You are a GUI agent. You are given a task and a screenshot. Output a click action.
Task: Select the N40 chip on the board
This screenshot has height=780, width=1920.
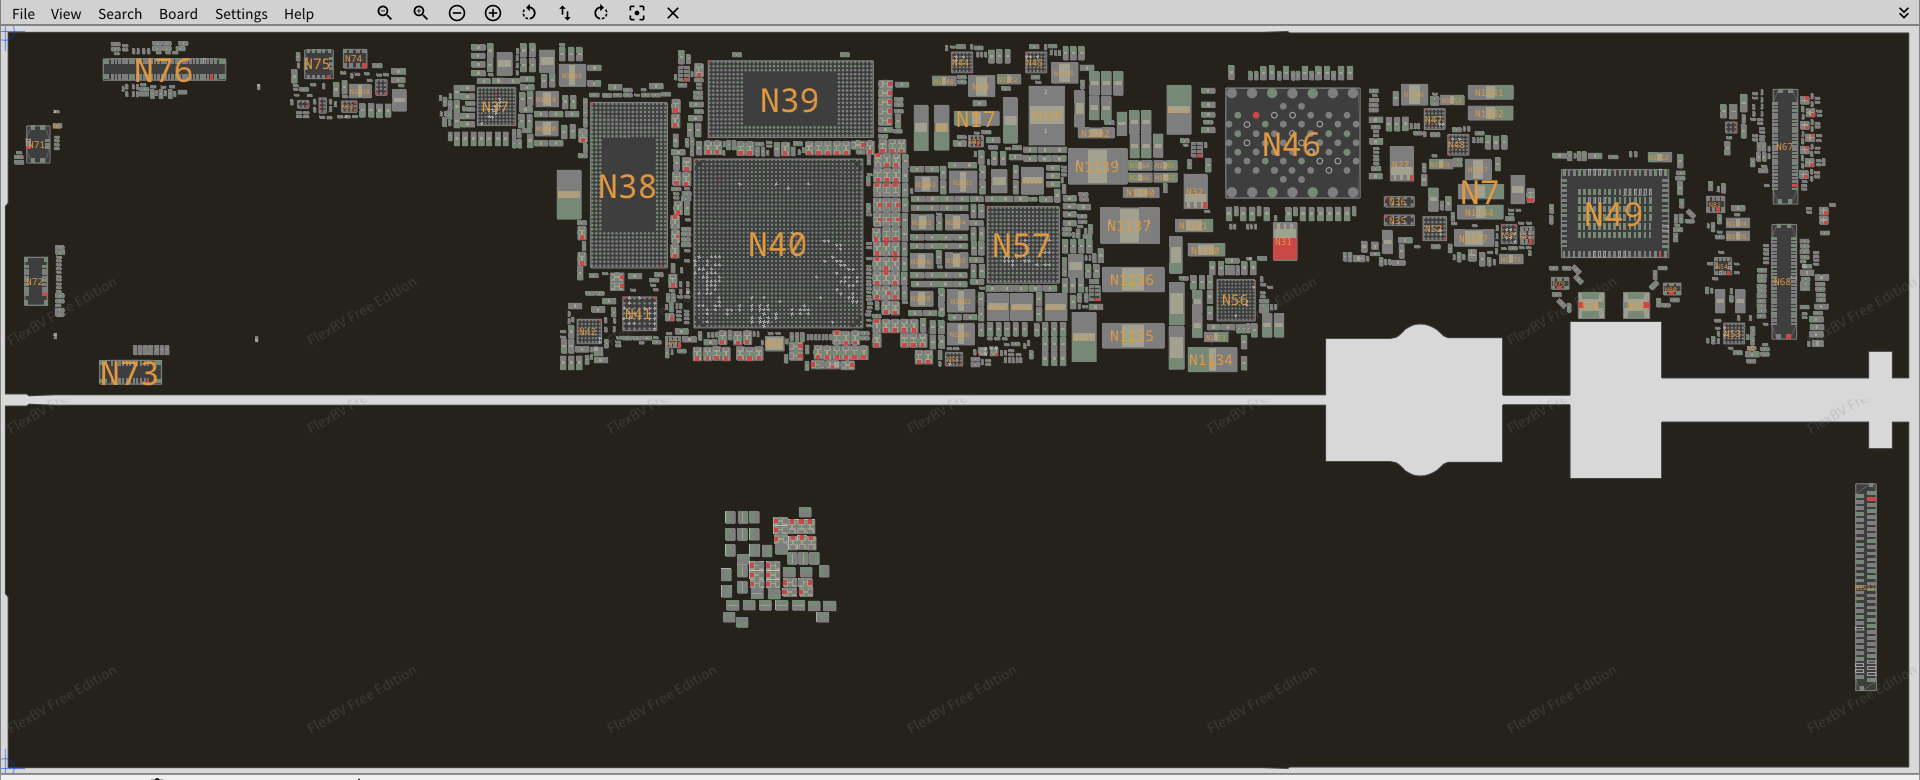tap(778, 244)
